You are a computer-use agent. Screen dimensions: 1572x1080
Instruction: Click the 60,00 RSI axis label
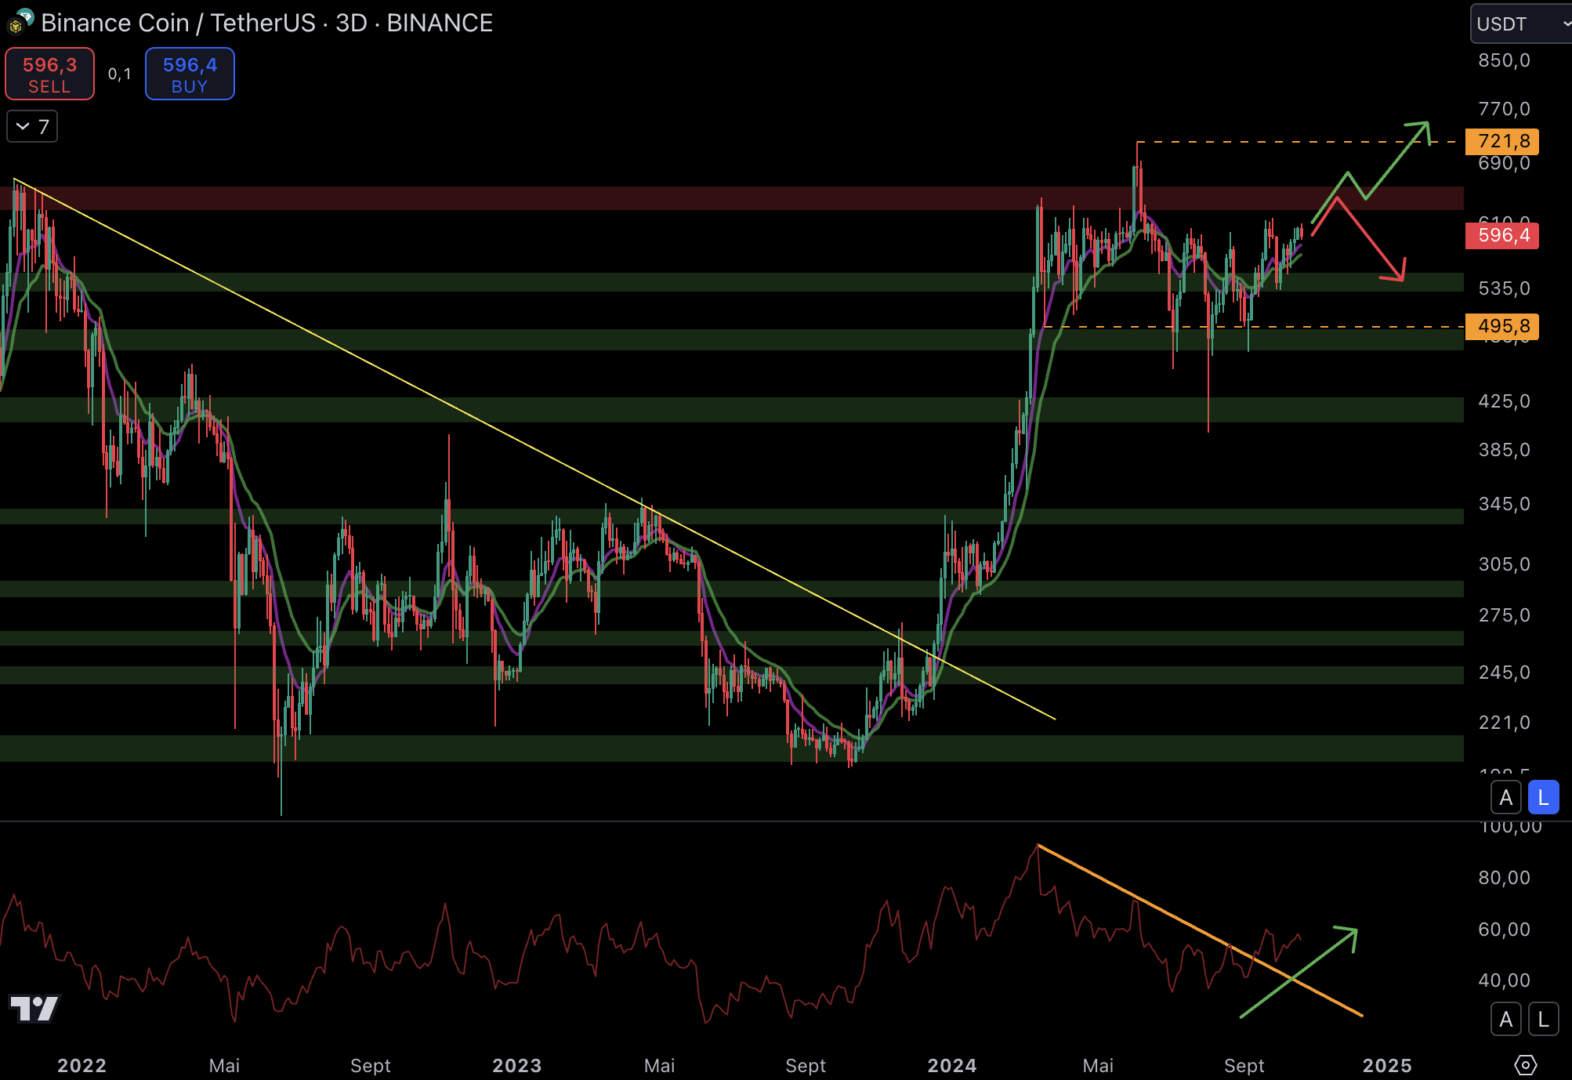coord(1504,929)
